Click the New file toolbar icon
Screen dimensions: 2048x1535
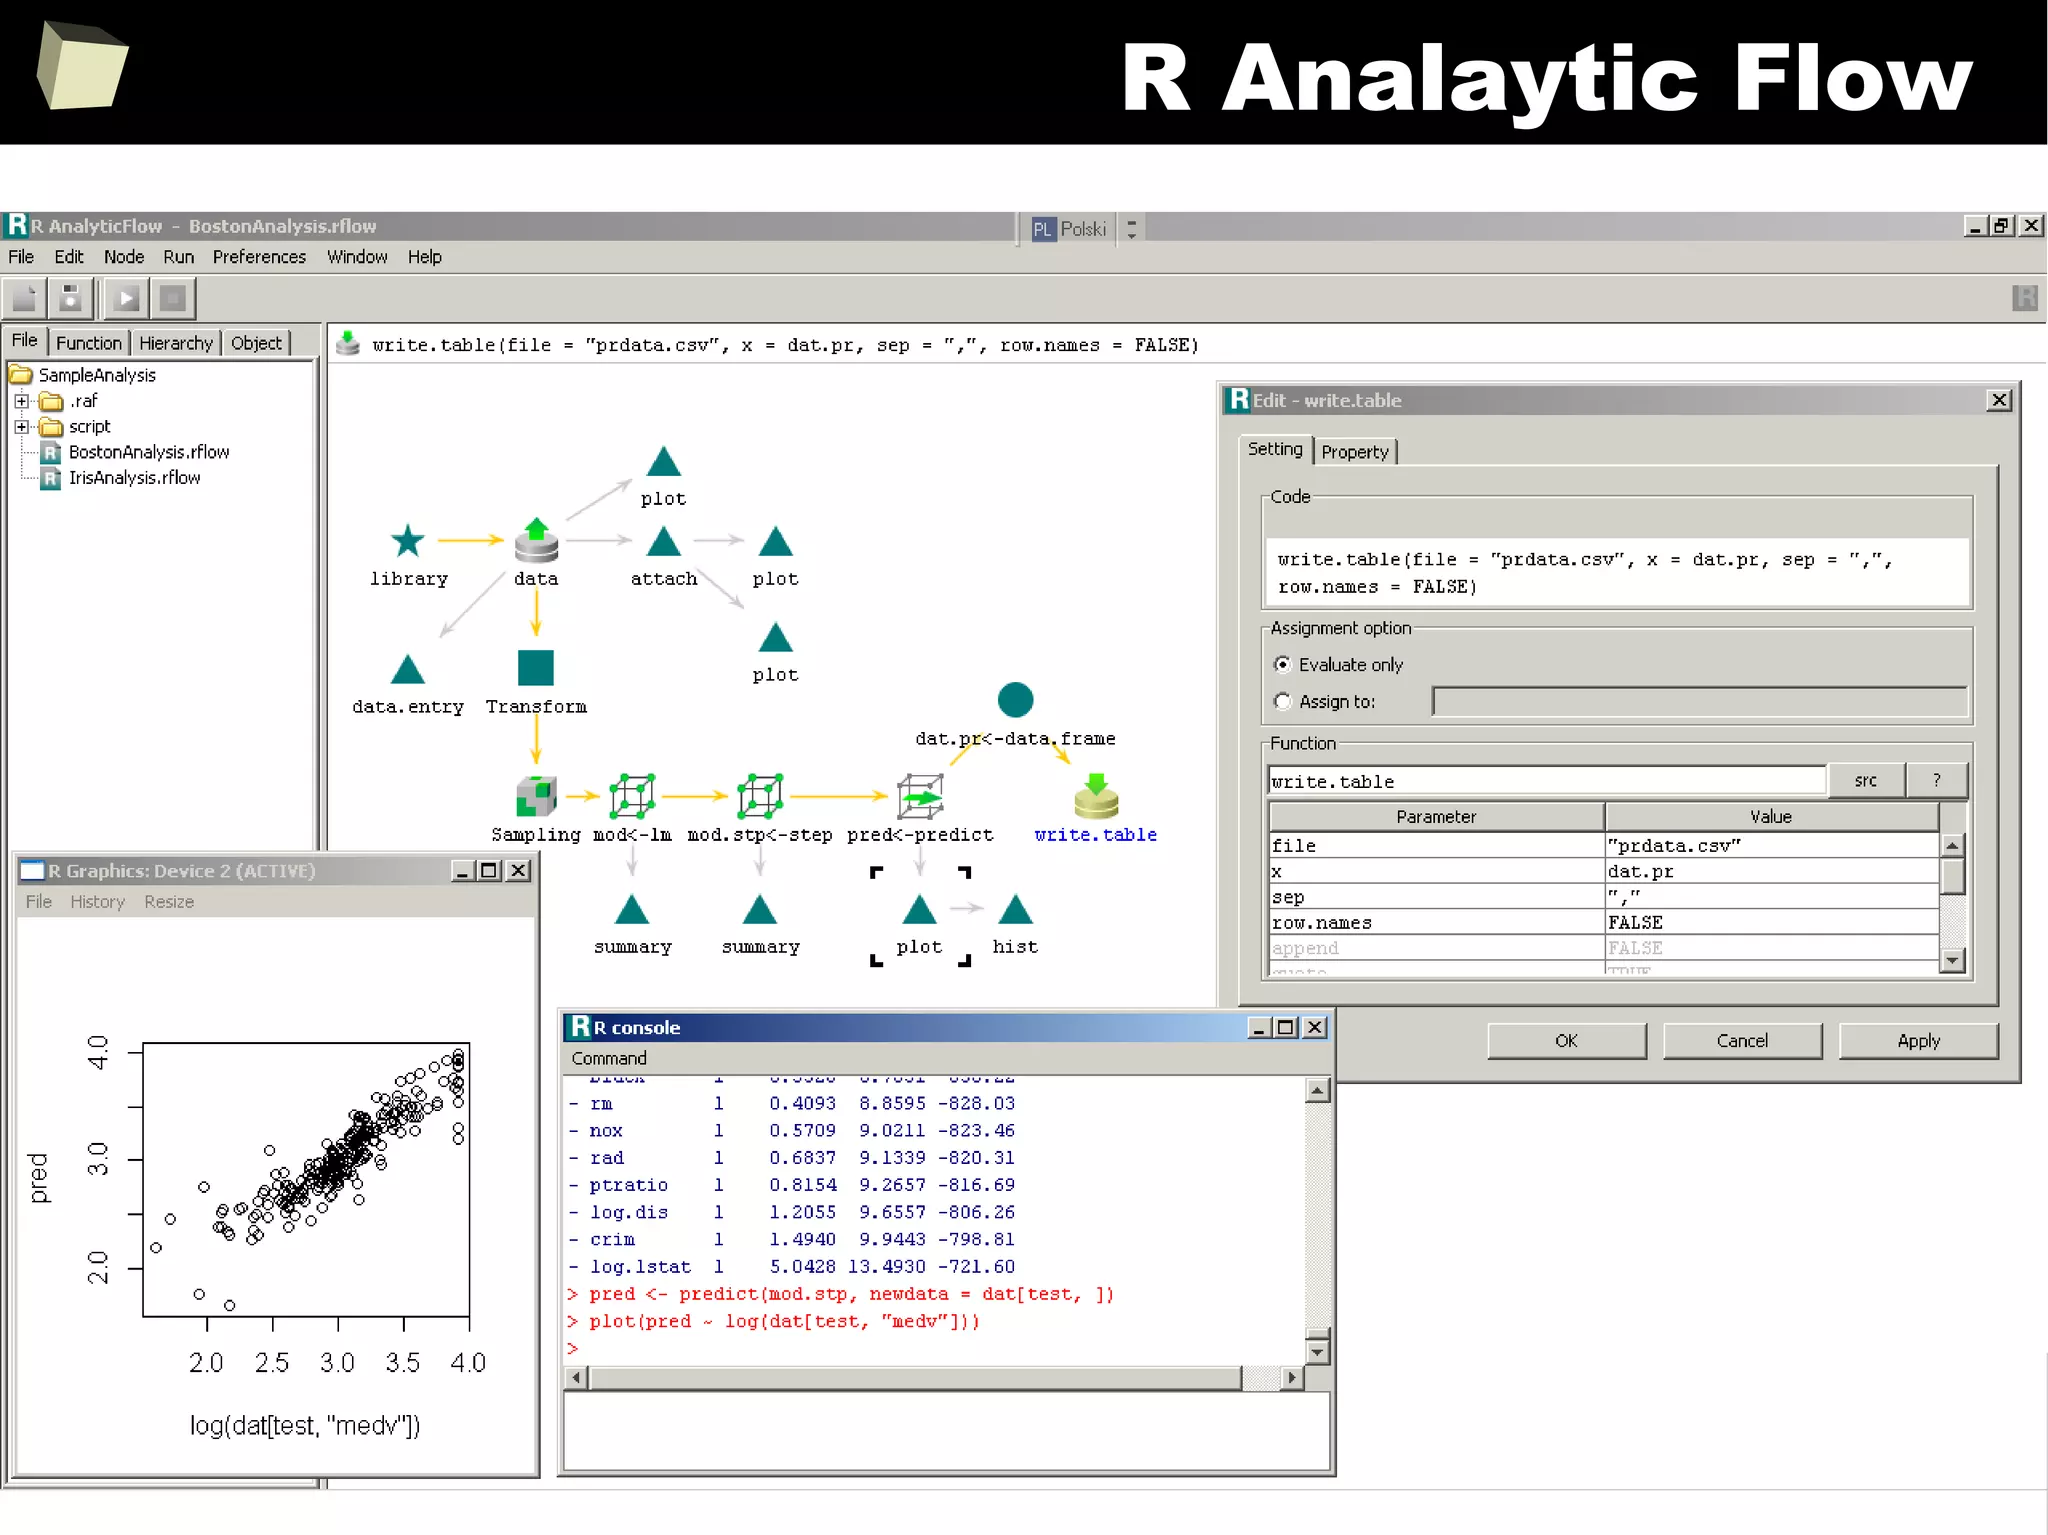coord(24,298)
